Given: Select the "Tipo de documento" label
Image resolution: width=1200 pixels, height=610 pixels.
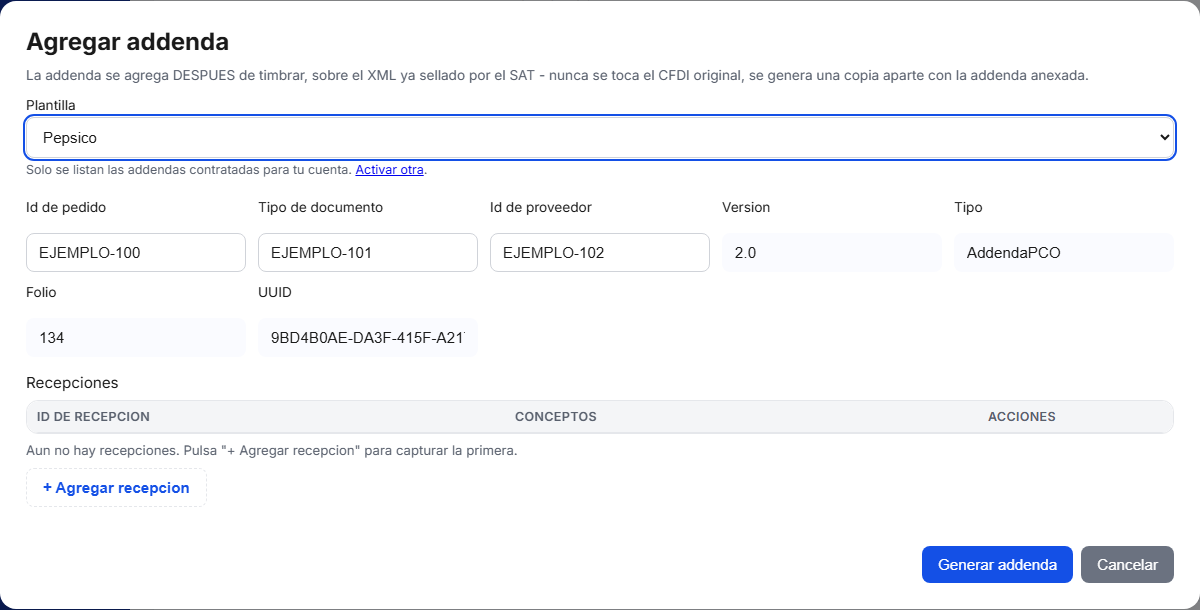Looking at the screenshot, I should [320, 208].
